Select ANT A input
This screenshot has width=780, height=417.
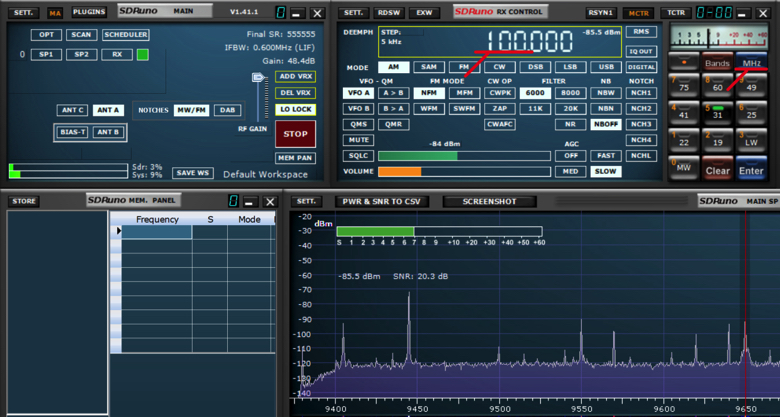[108, 110]
